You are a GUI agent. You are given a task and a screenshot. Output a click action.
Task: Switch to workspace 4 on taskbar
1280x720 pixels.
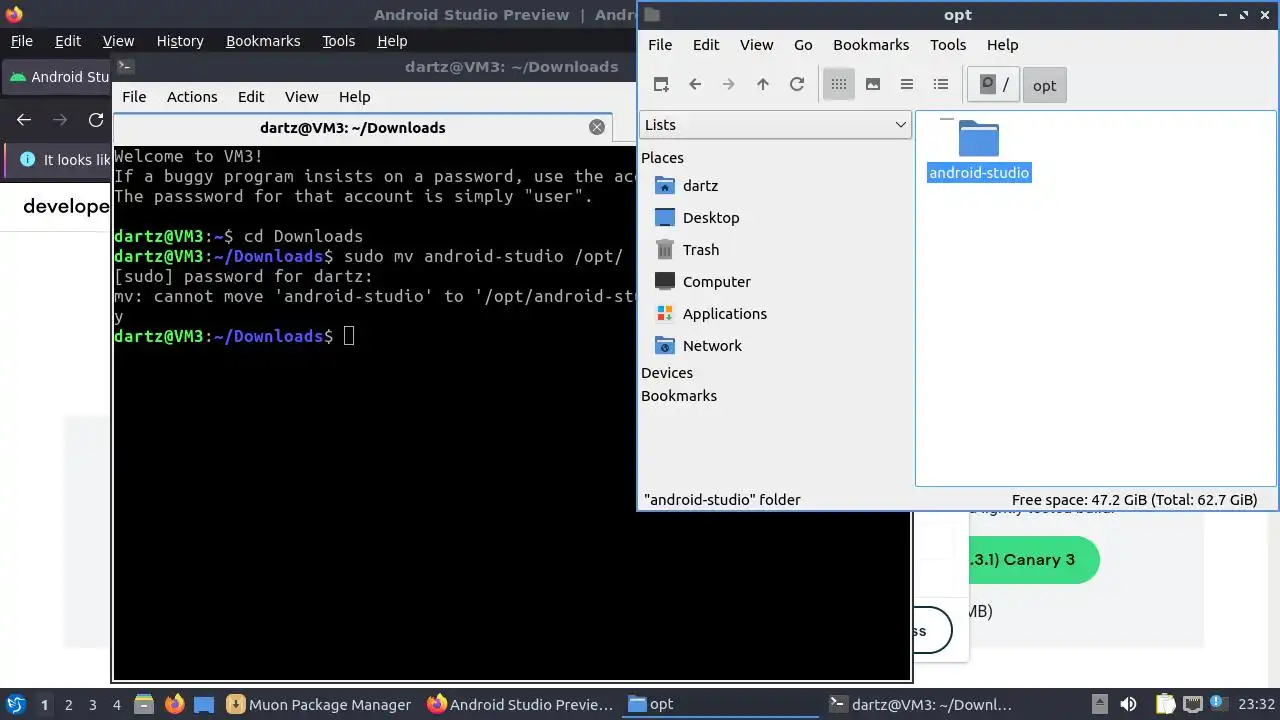[x=116, y=705]
